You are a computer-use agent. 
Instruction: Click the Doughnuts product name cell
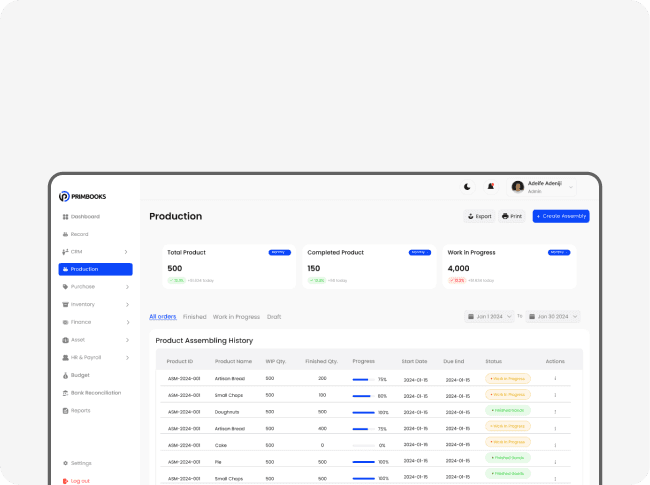[x=227, y=412]
